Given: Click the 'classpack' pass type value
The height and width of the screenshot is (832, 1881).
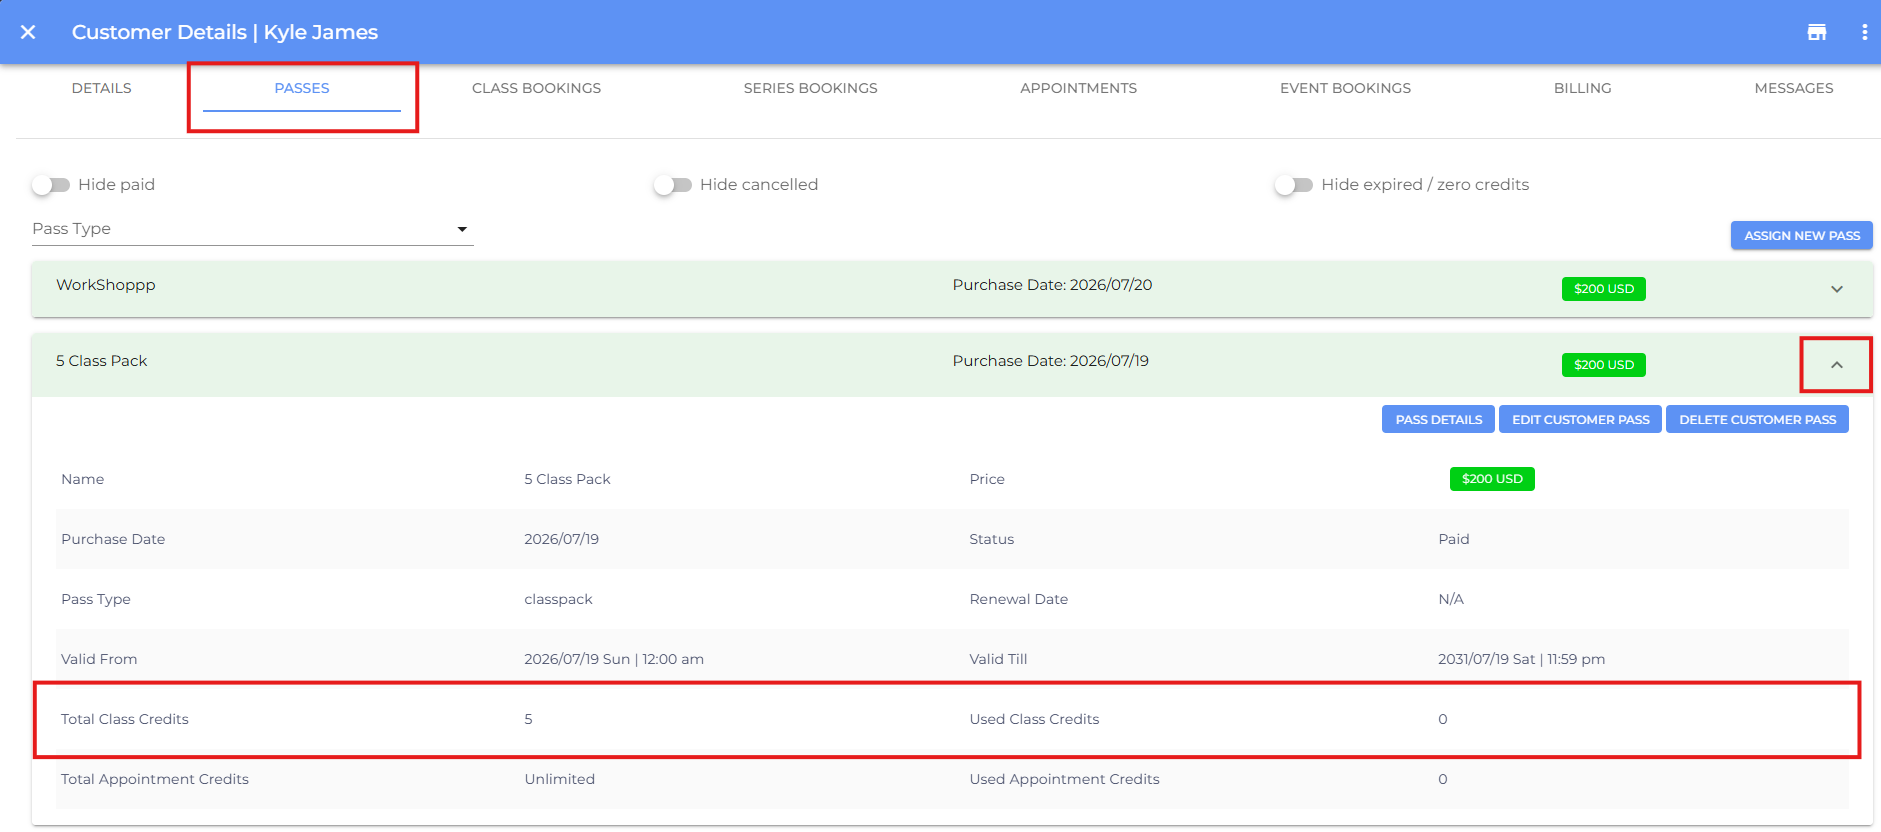Looking at the screenshot, I should coord(558,599).
